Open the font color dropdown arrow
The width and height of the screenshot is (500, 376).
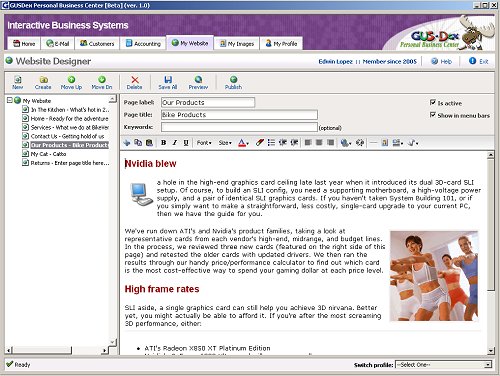[248, 143]
